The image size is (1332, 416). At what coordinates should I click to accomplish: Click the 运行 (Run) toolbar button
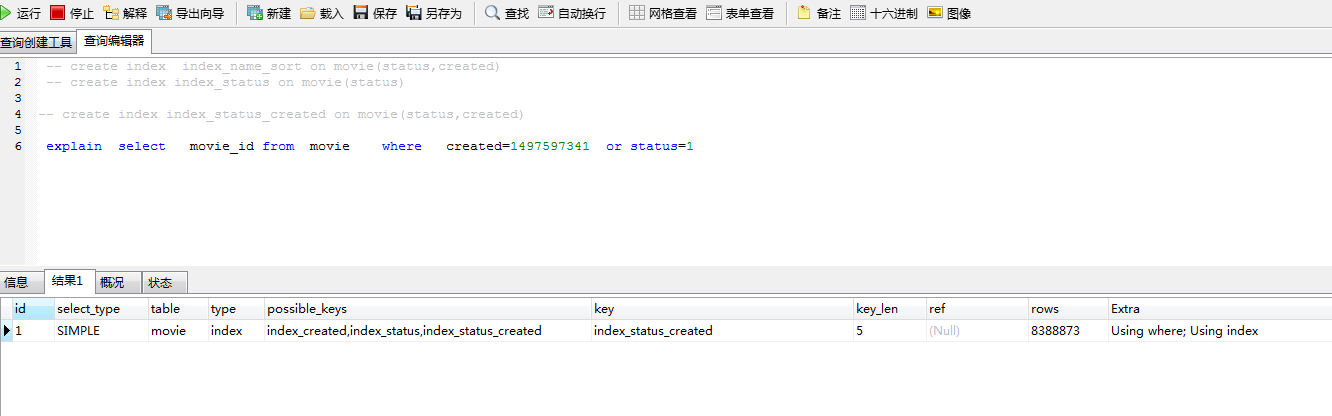pos(21,13)
